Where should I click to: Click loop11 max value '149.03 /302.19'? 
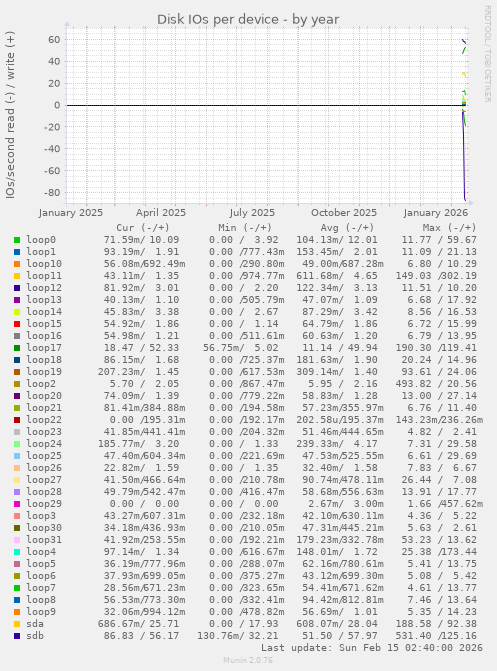[436, 276]
